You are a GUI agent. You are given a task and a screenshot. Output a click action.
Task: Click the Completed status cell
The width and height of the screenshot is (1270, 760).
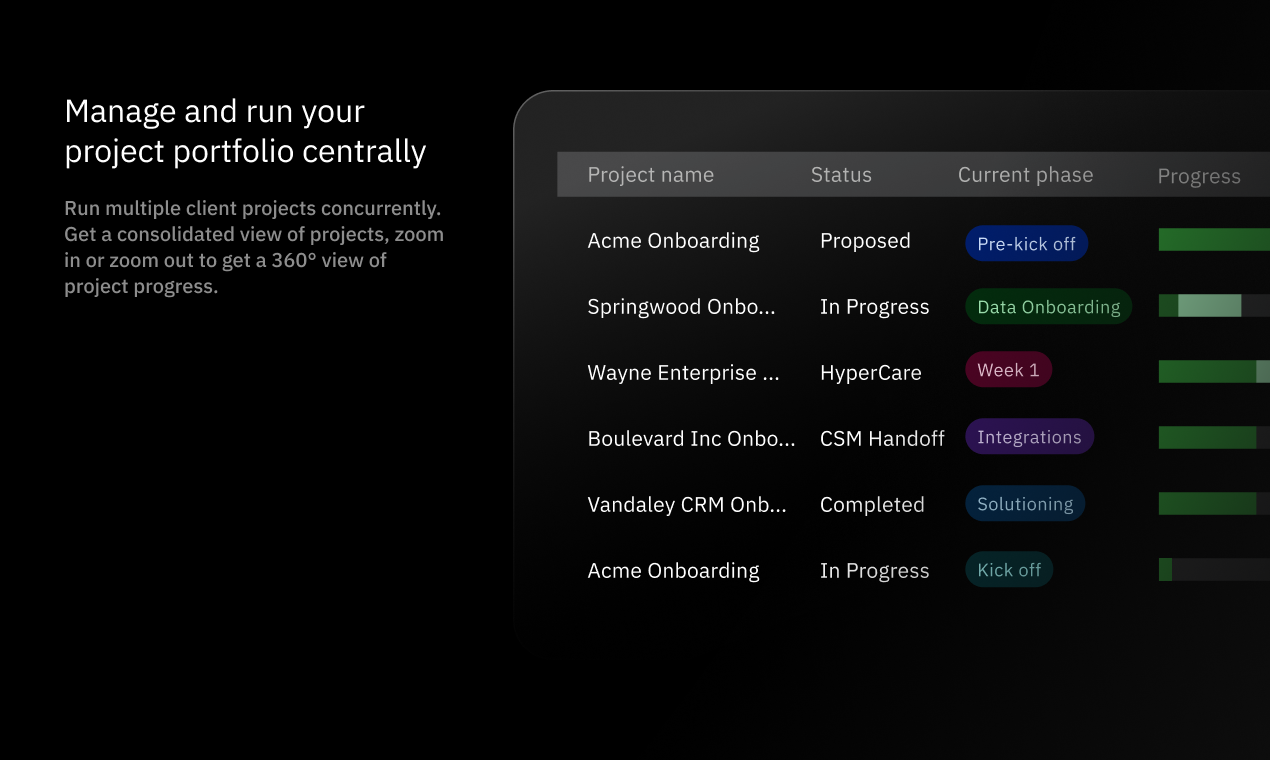(x=872, y=505)
